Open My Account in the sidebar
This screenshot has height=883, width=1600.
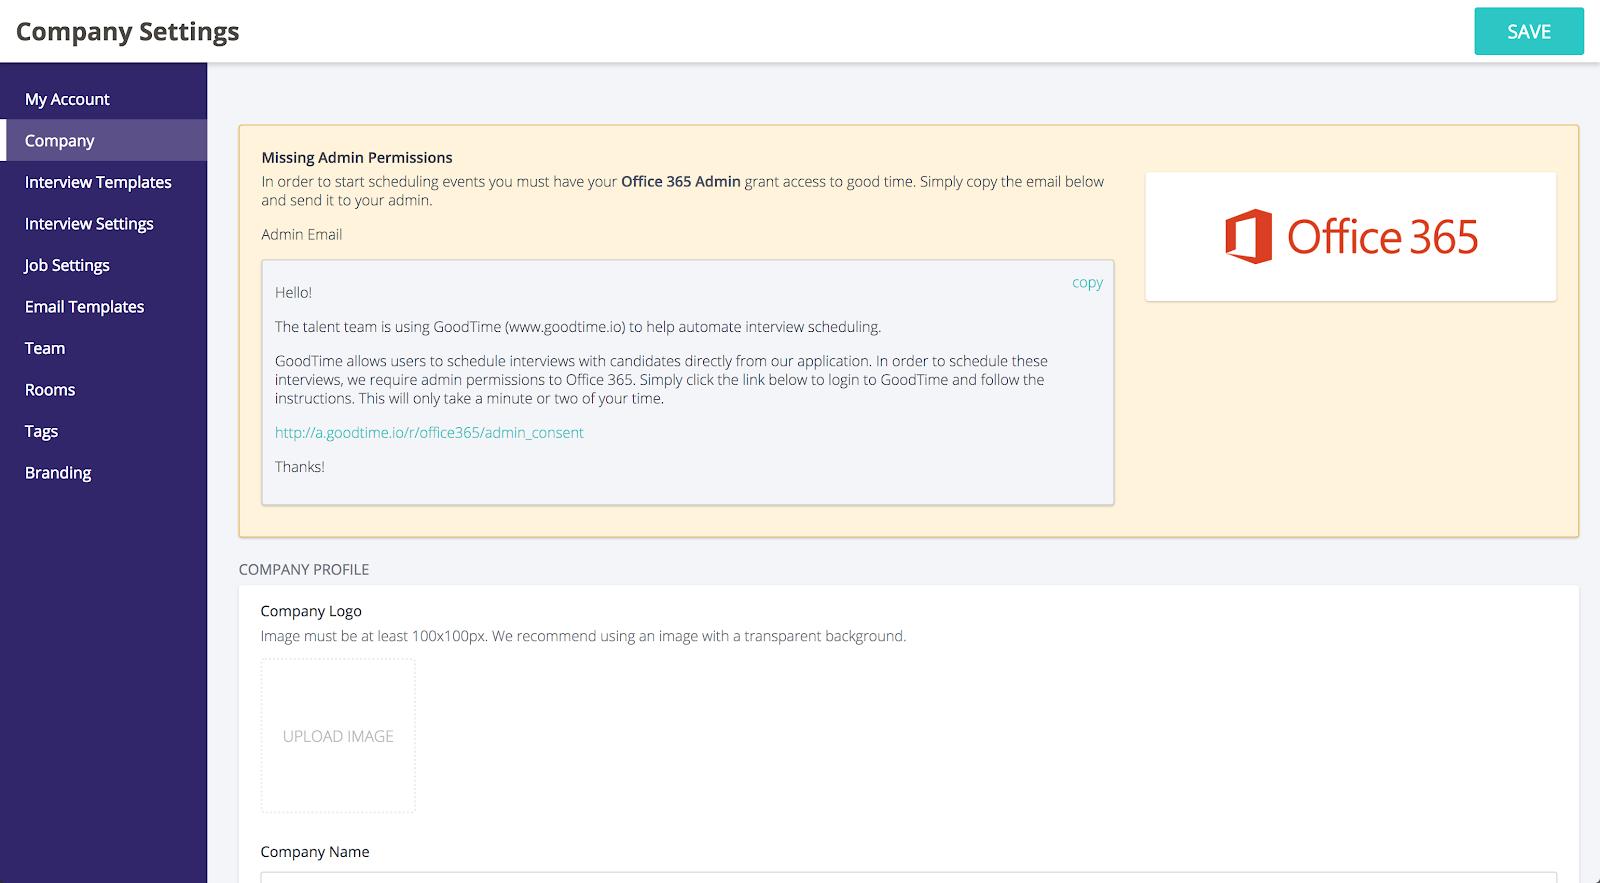(67, 99)
